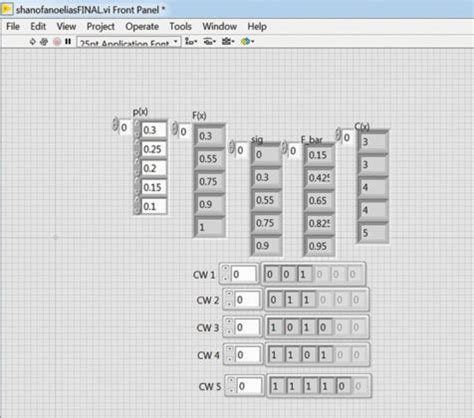Click the CW 5 index input field
This screenshot has width=474, height=418.
[x=250, y=386]
